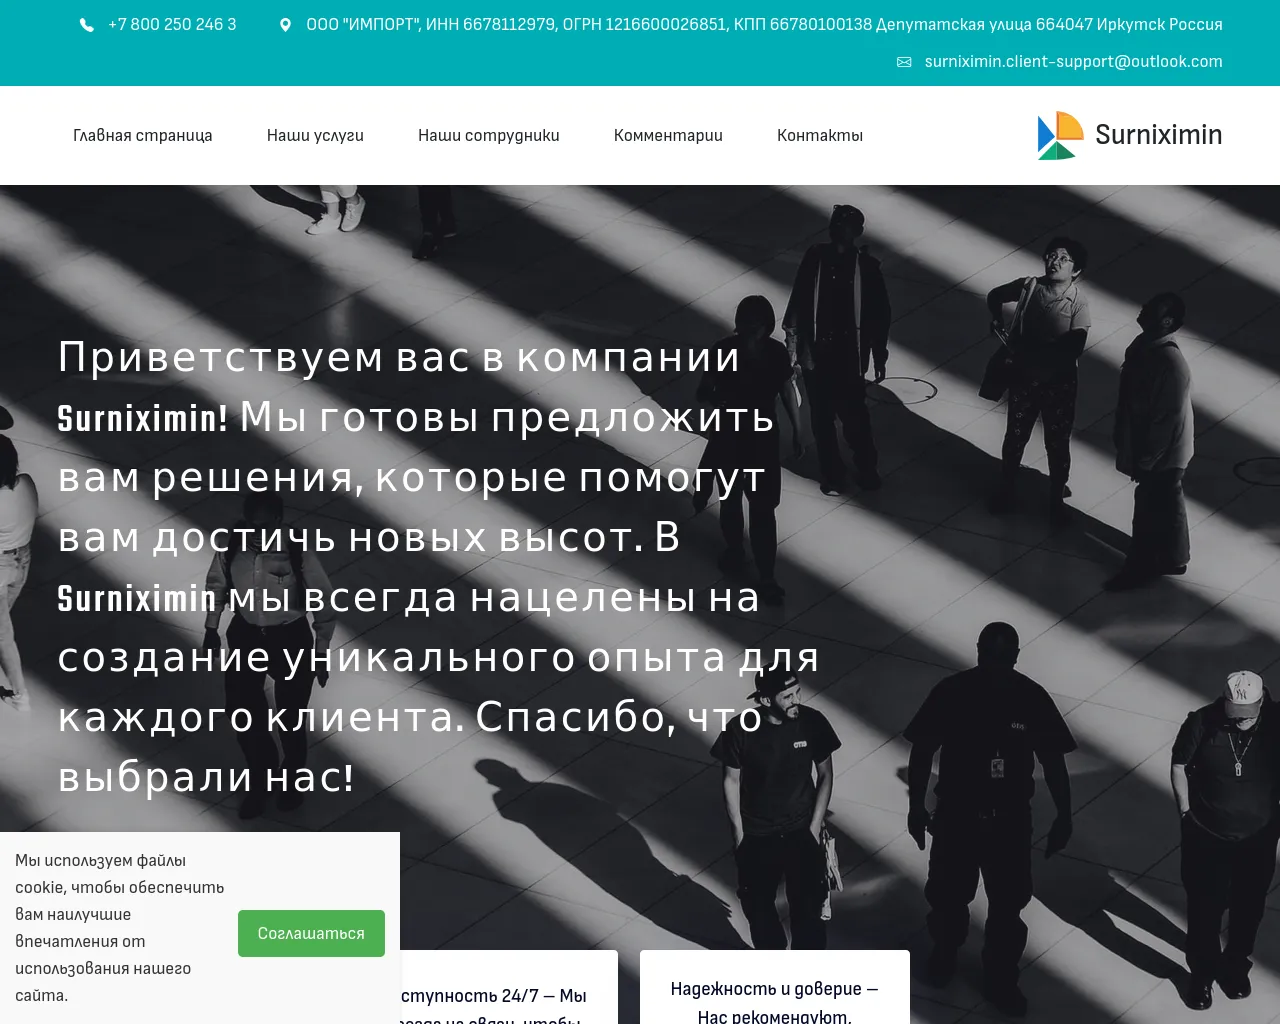Click the hero heading starting with Приветствуем

tap(440, 567)
